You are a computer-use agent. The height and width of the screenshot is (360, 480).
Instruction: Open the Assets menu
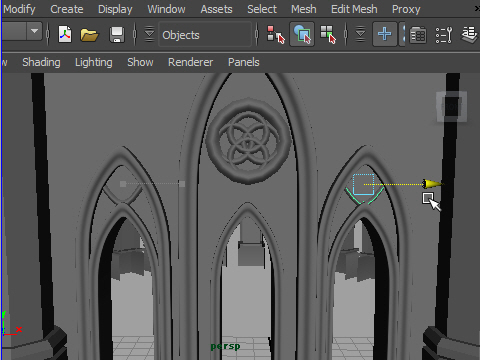[216, 9]
